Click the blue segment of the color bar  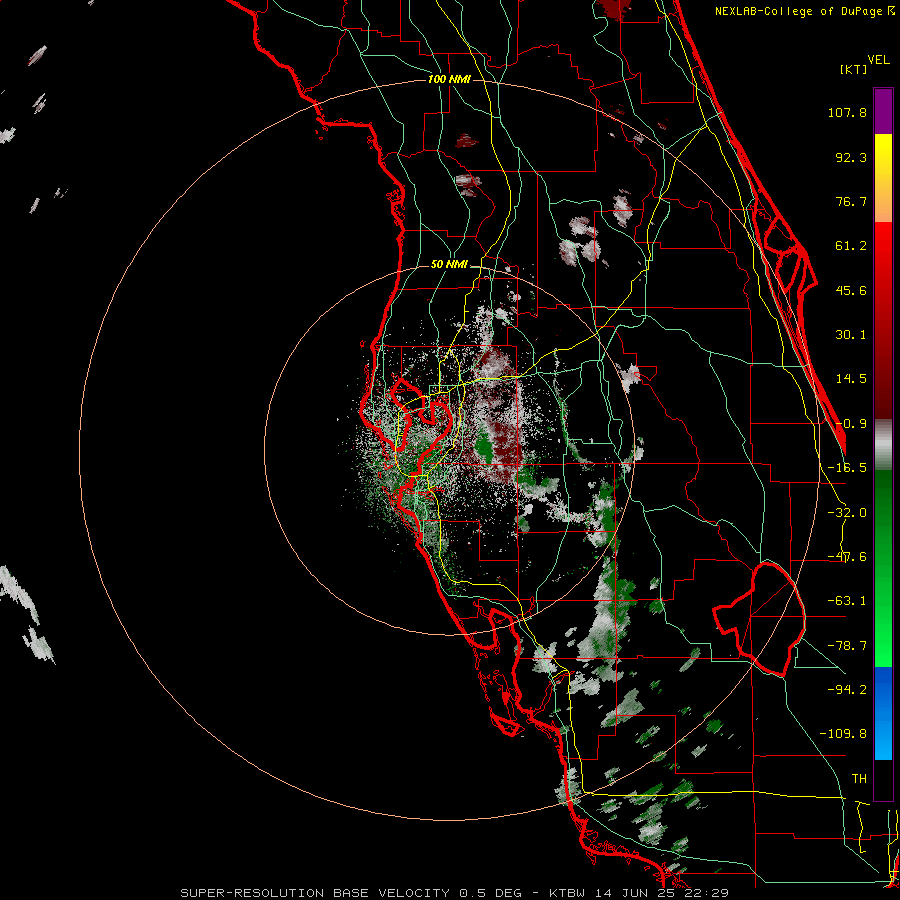(883, 713)
